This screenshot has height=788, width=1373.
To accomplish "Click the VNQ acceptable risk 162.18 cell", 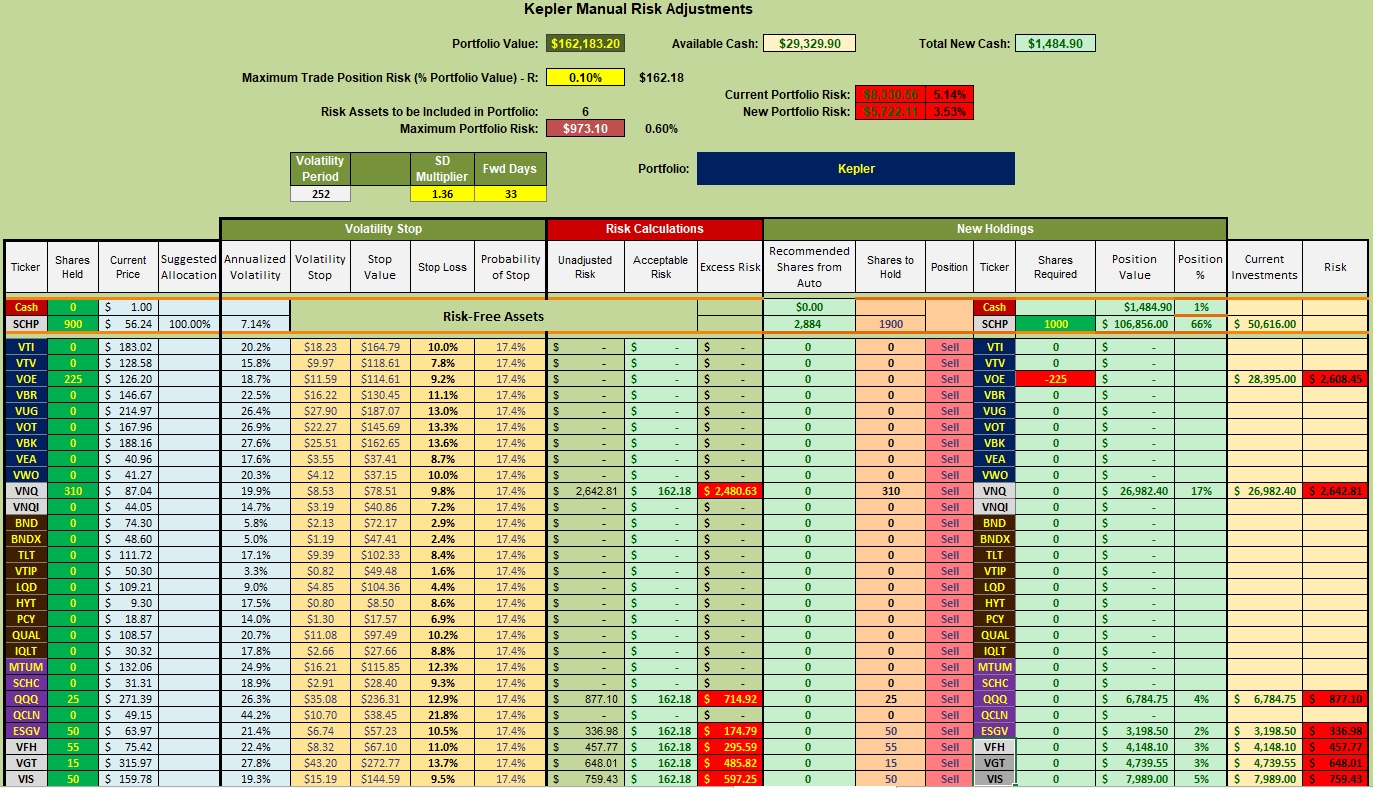I will tap(661, 491).
